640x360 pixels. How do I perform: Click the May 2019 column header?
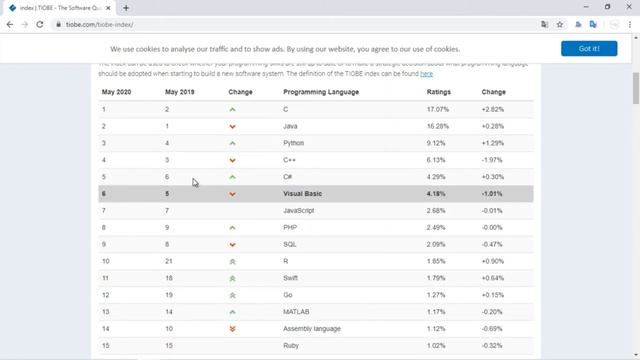click(x=180, y=92)
